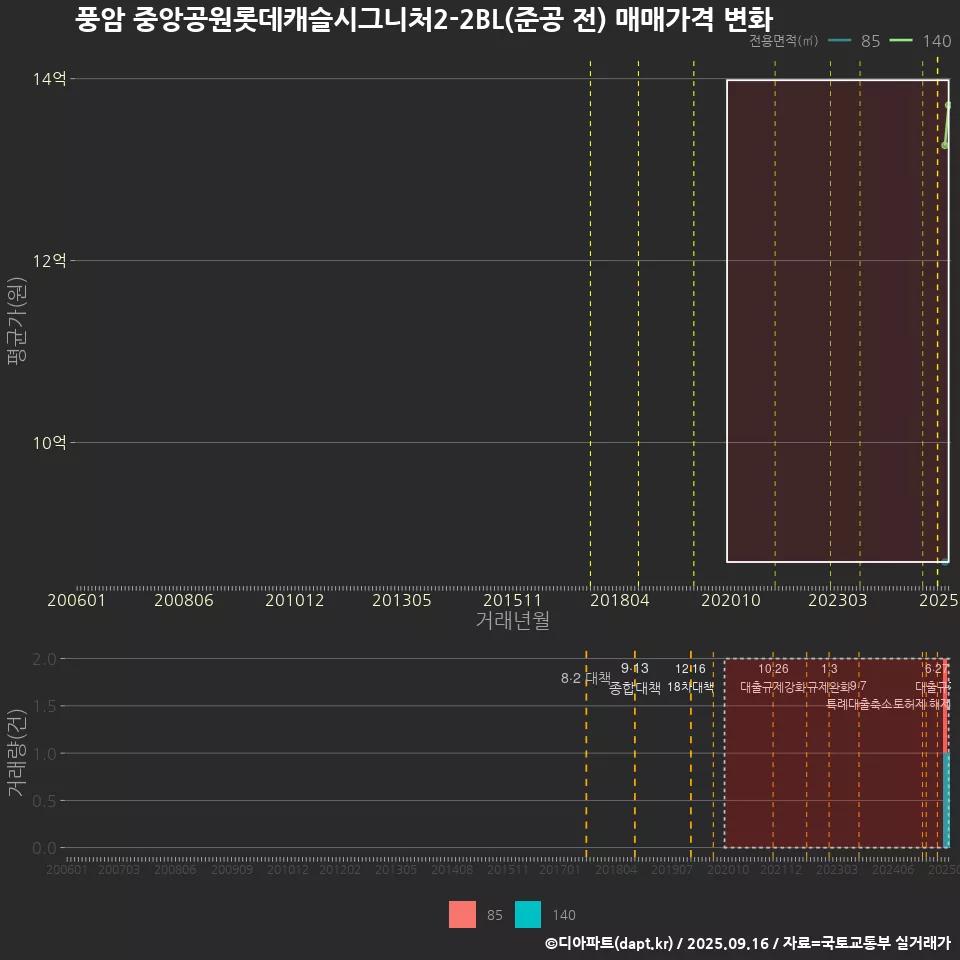Click '201408' on the lower x-axis
This screenshot has height=960, width=960.
click(452, 869)
